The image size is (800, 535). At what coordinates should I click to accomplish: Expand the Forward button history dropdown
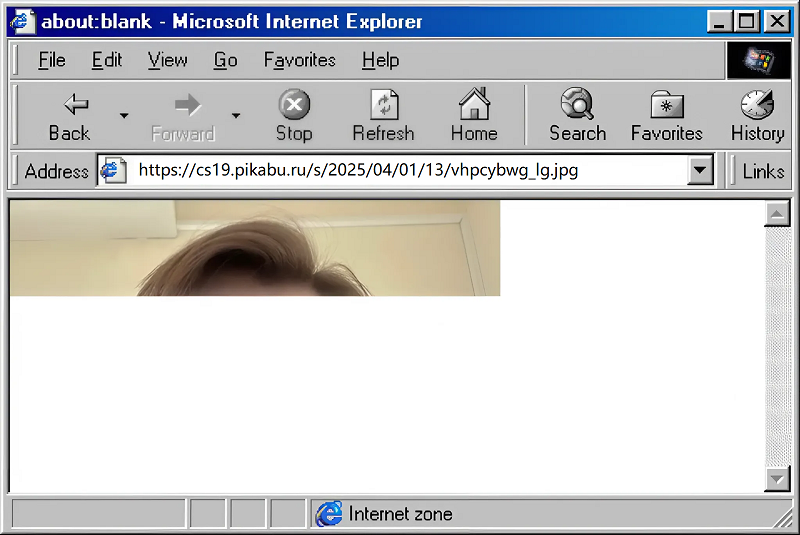[x=236, y=116]
